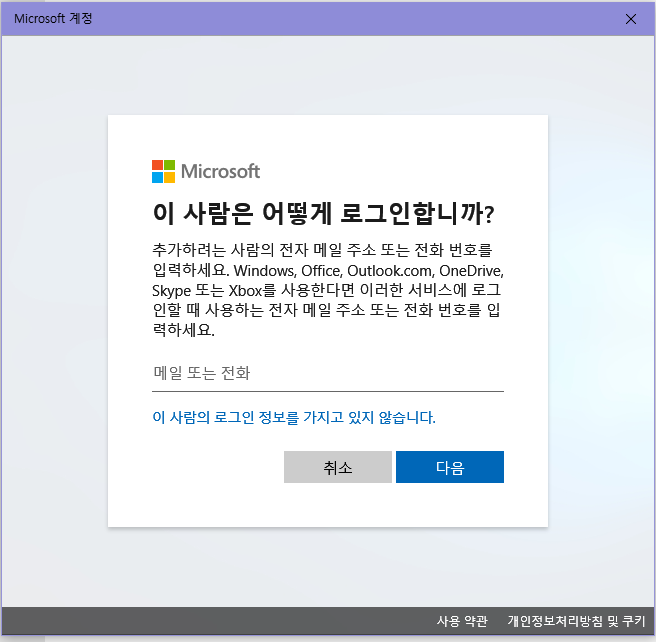656x642 pixels.
Task: Click the 다음 button
Action: [450, 467]
